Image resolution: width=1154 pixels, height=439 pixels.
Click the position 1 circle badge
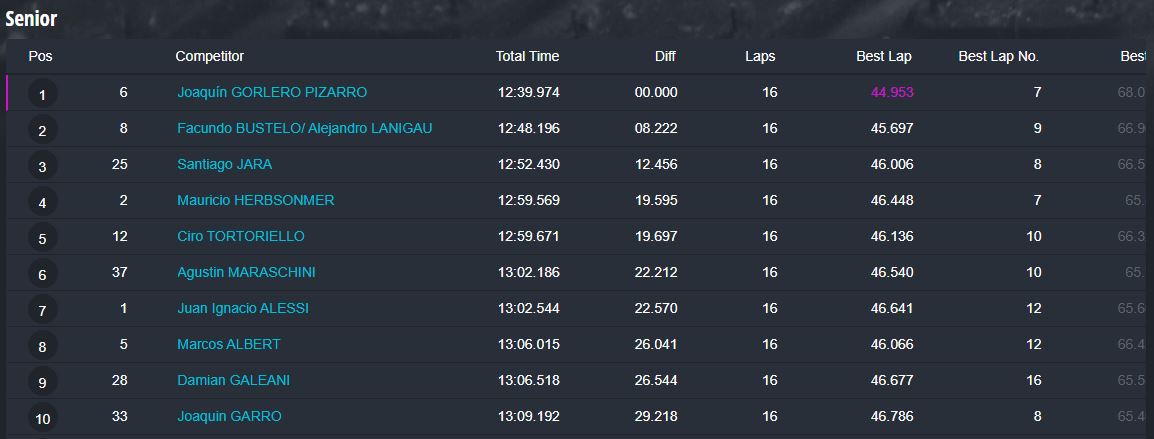(x=42, y=94)
